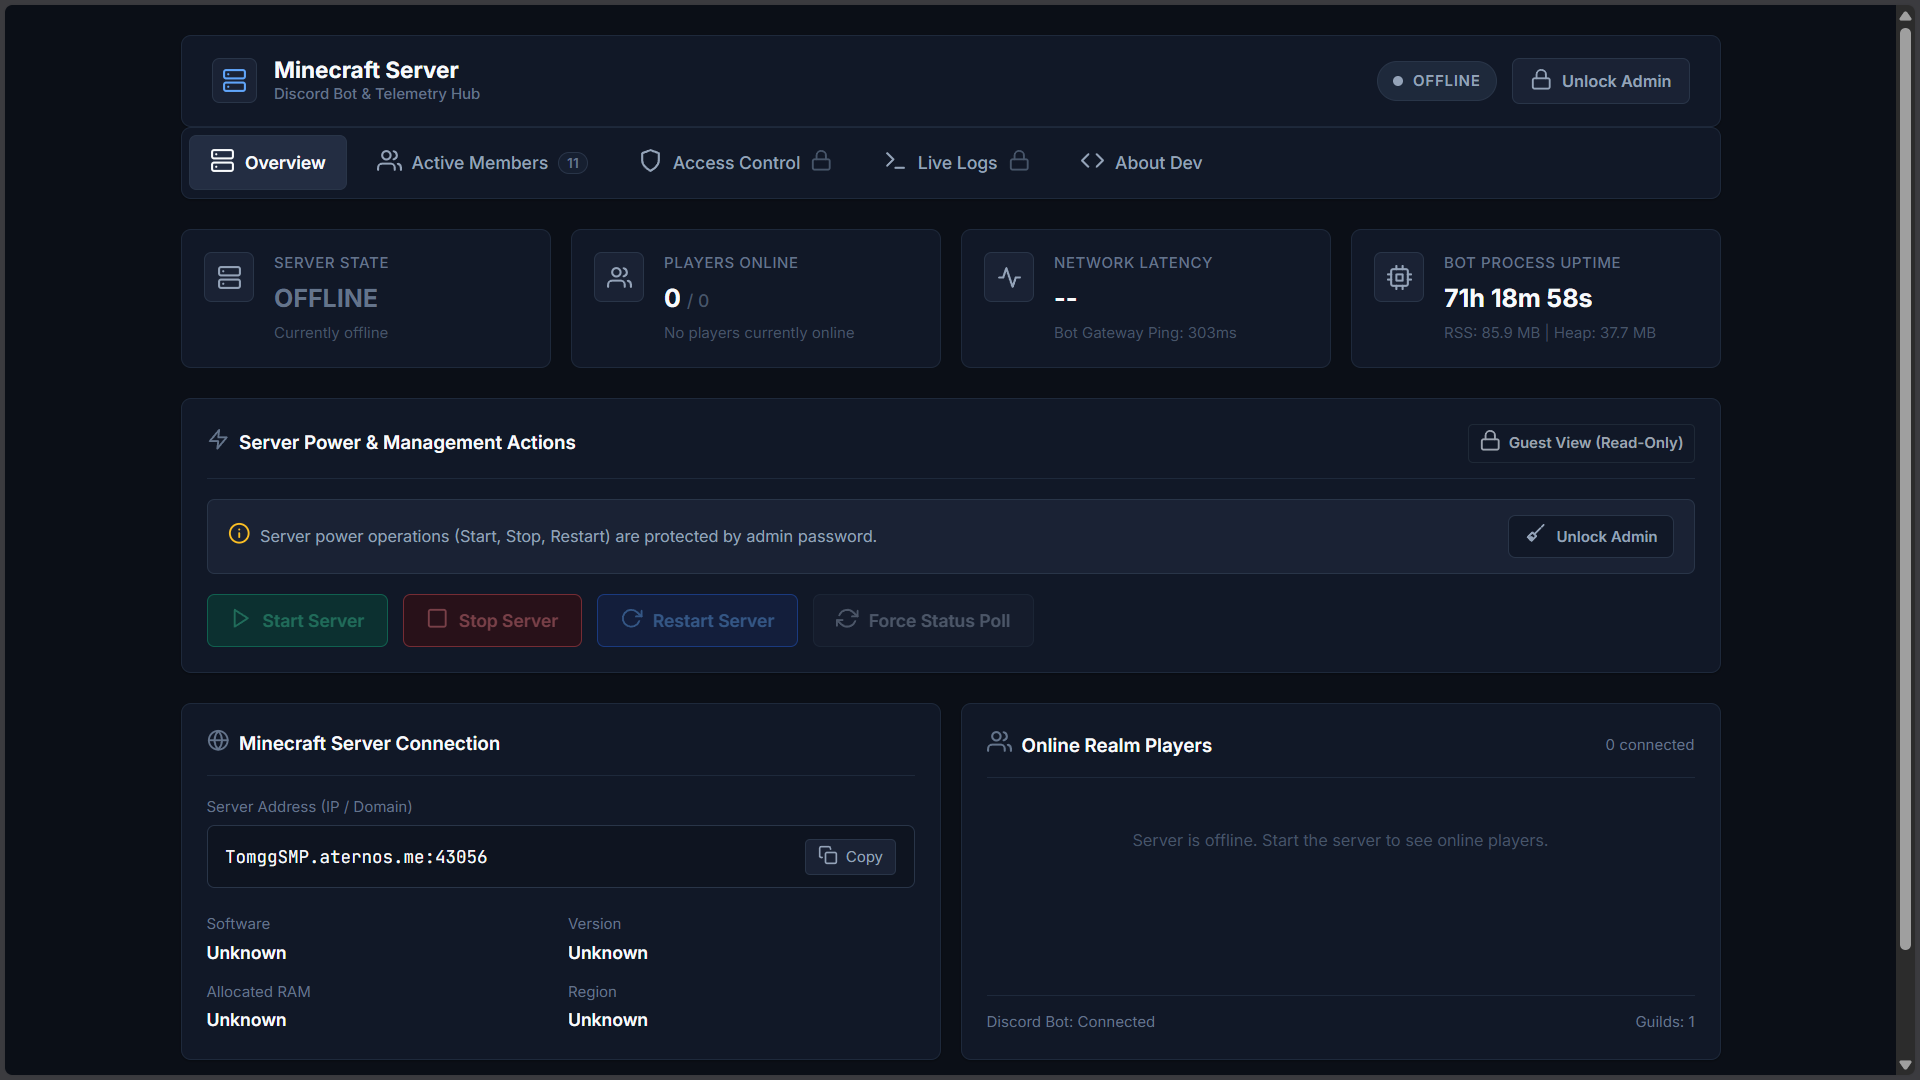
Task: Click the Players Online card people icon
Action: pos(619,277)
